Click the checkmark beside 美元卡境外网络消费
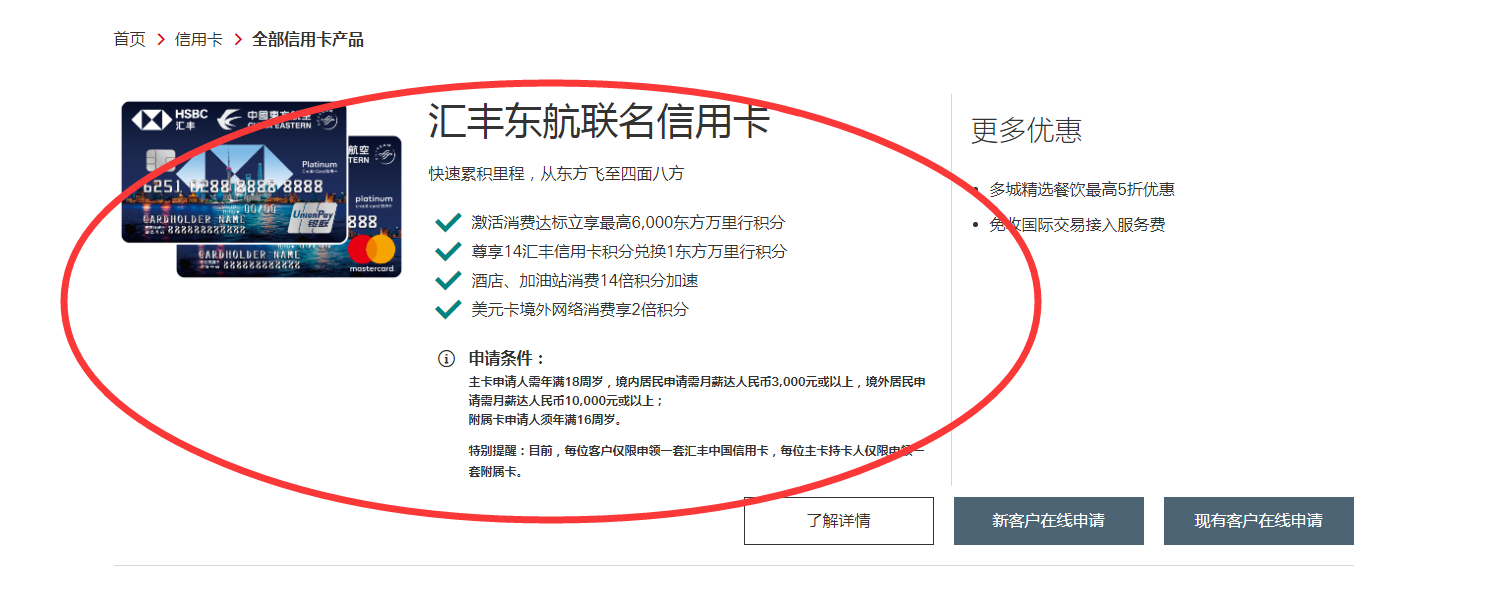The image size is (1506, 603). [x=448, y=309]
